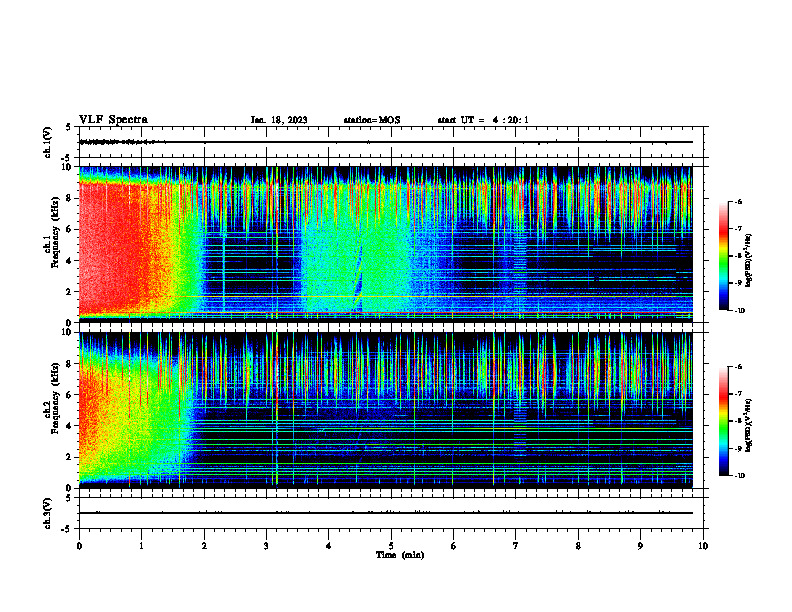Click the ch.3 voltage waveform trace panel
Image resolution: width=792 pixels, height=612 pixels.
[x=391, y=513]
